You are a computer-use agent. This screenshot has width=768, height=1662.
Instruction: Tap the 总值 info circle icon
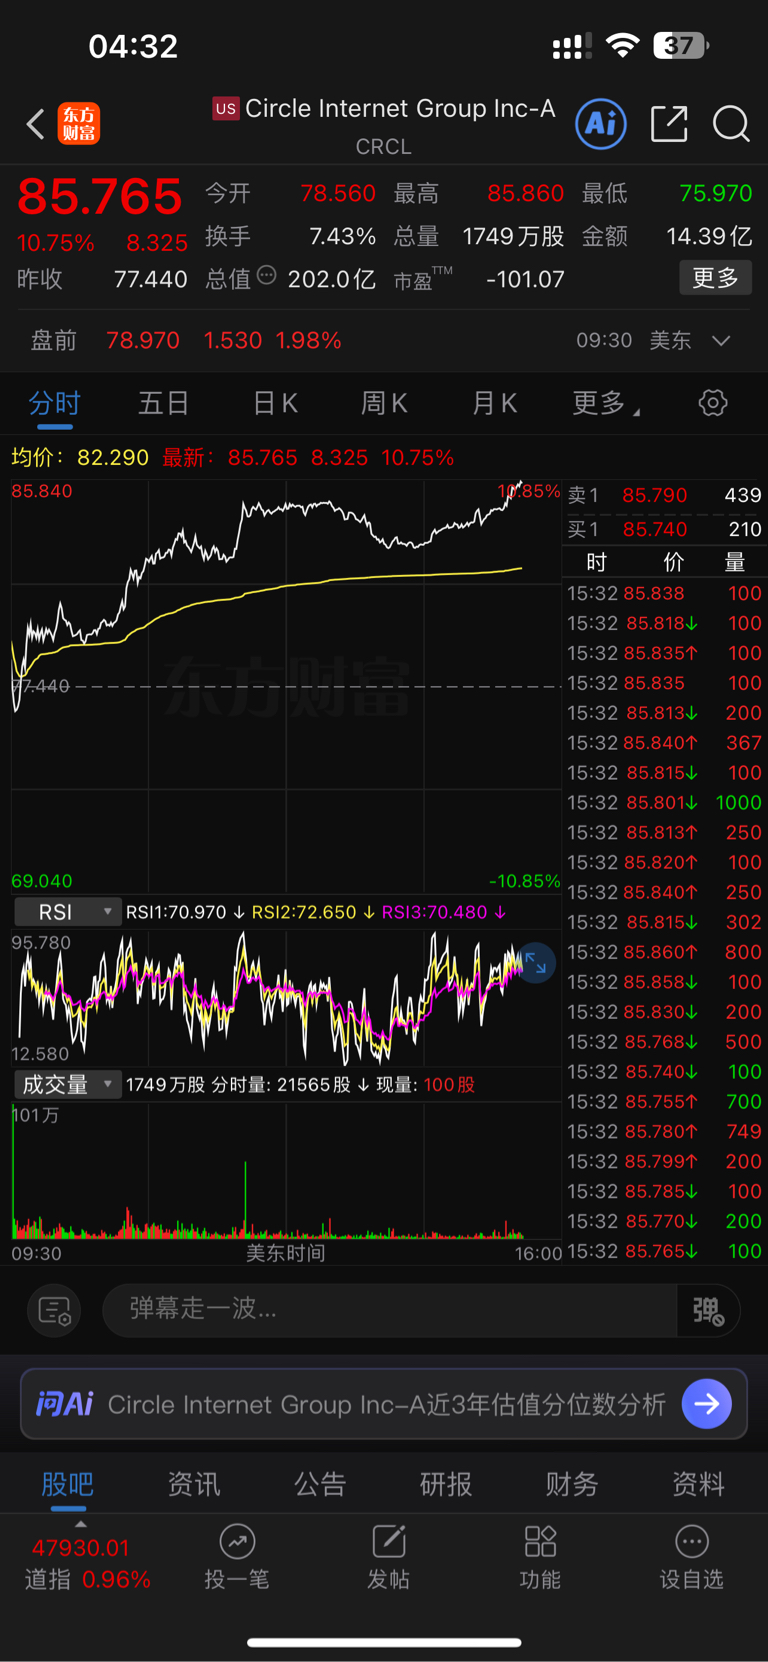pyautogui.click(x=266, y=275)
